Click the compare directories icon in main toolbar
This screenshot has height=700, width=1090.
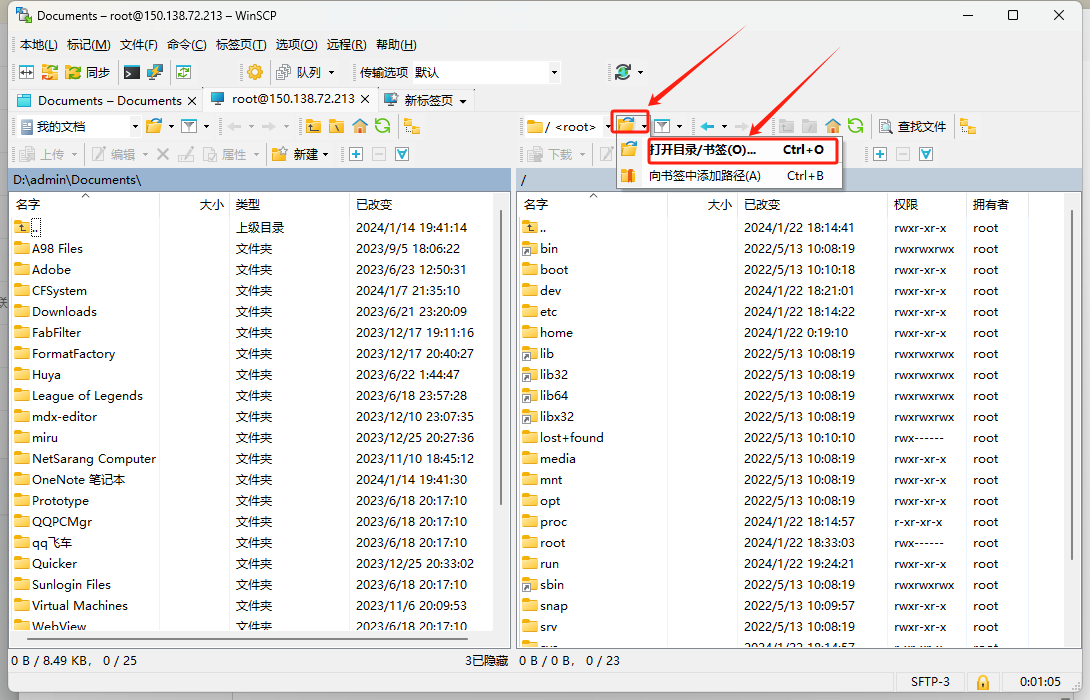tap(26, 72)
